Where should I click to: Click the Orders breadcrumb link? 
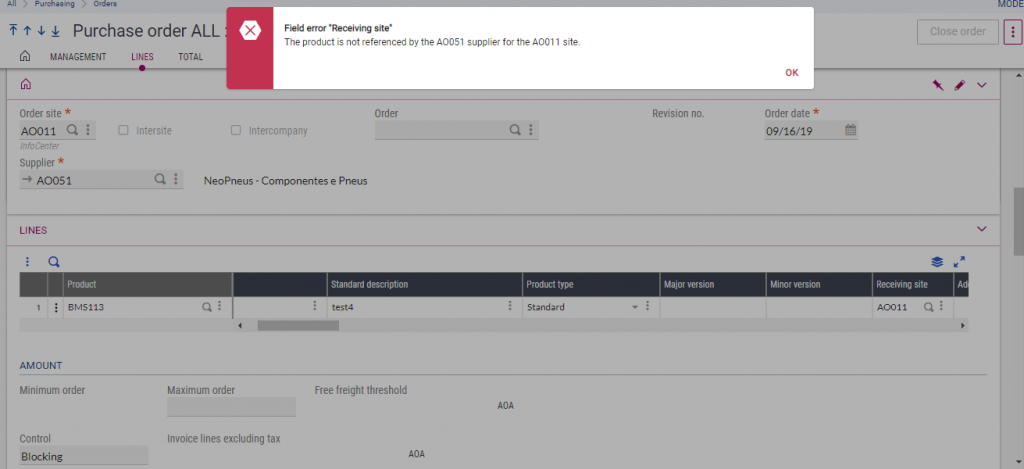point(105,4)
